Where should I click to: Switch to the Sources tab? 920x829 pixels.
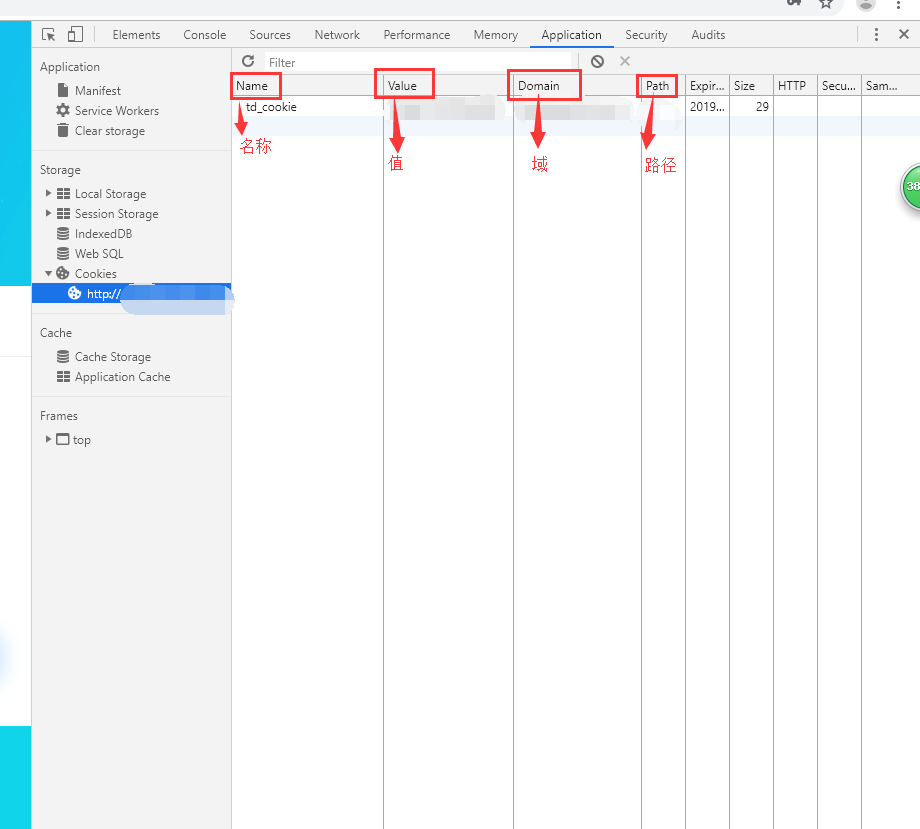pos(270,35)
